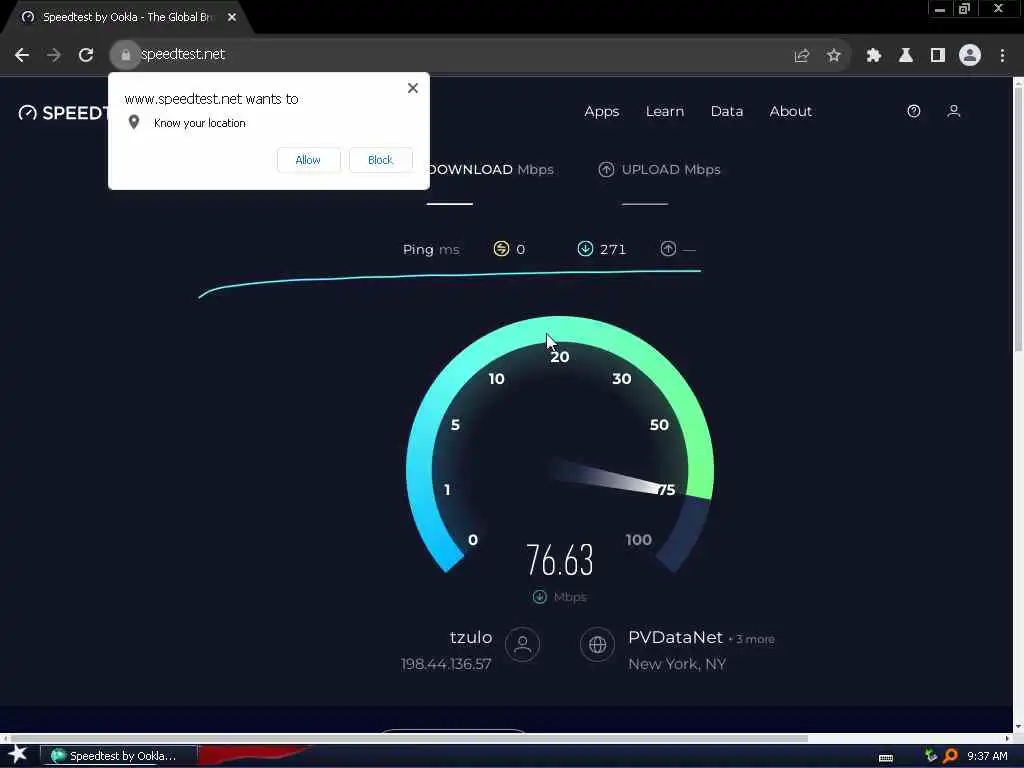This screenshot has height=768, width=1024.
Task: Click the Speedtest logo
Action: (x=63, y=112)
